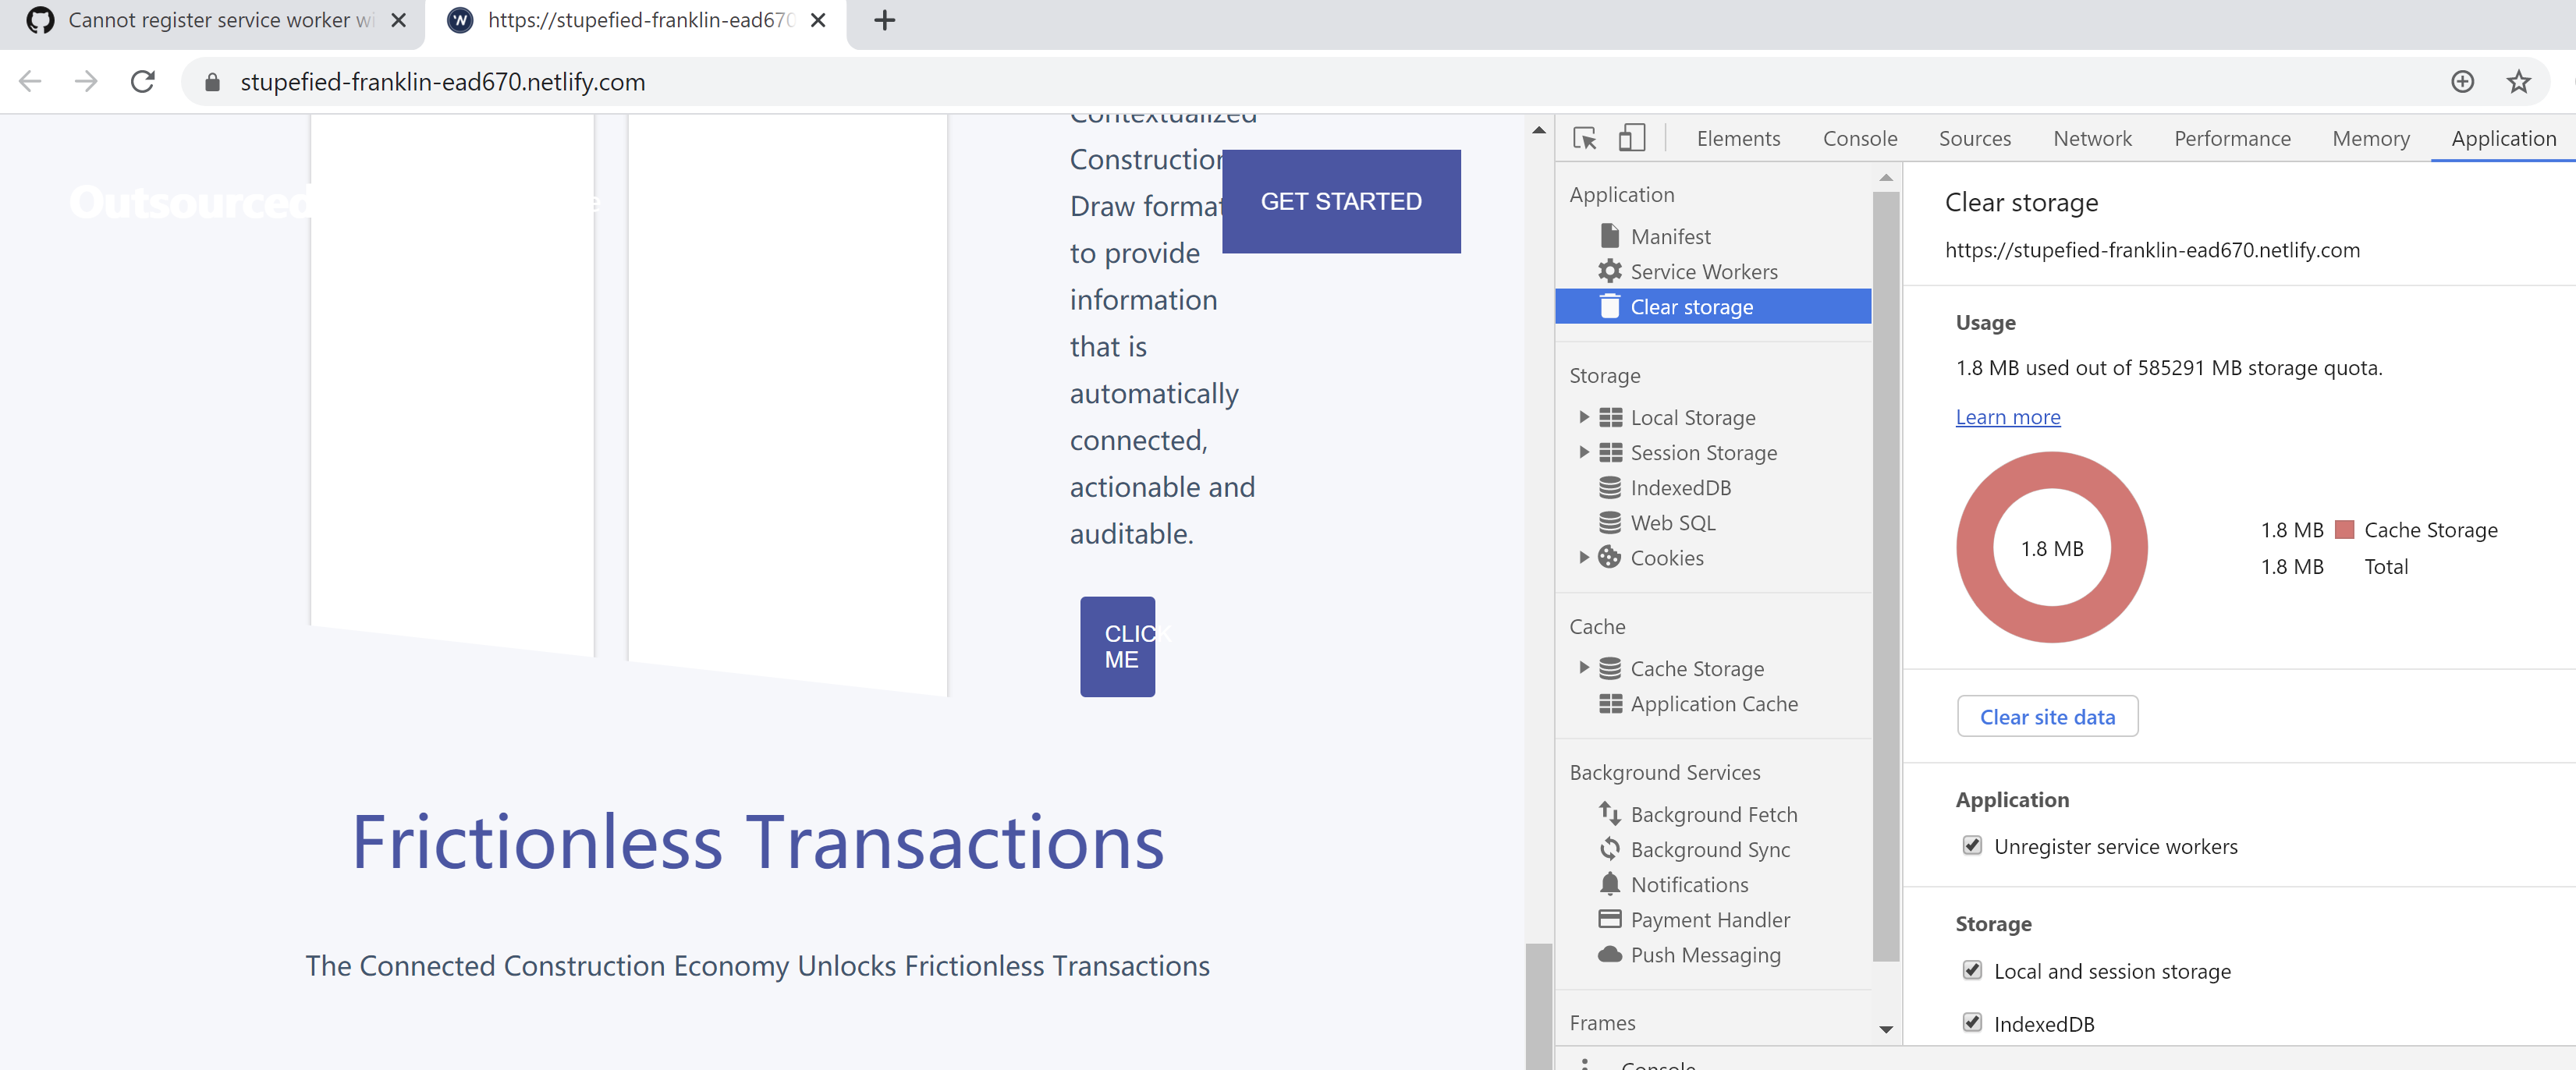The height and width of the screenshot is (1070, 2576).
Task: Click the GET STARTED button on the webpage
Action: tap(1340, 201)
